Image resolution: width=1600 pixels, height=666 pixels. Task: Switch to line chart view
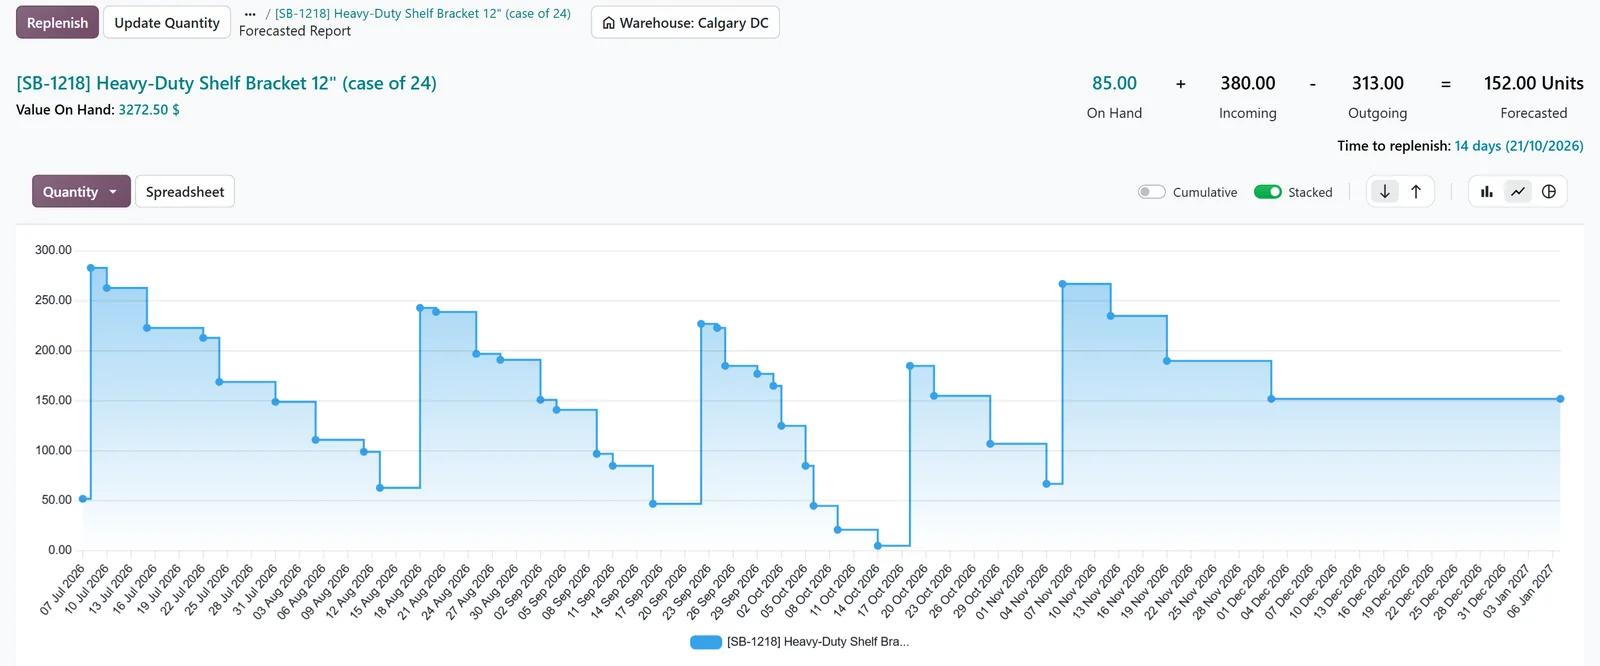click(1518, 192)
